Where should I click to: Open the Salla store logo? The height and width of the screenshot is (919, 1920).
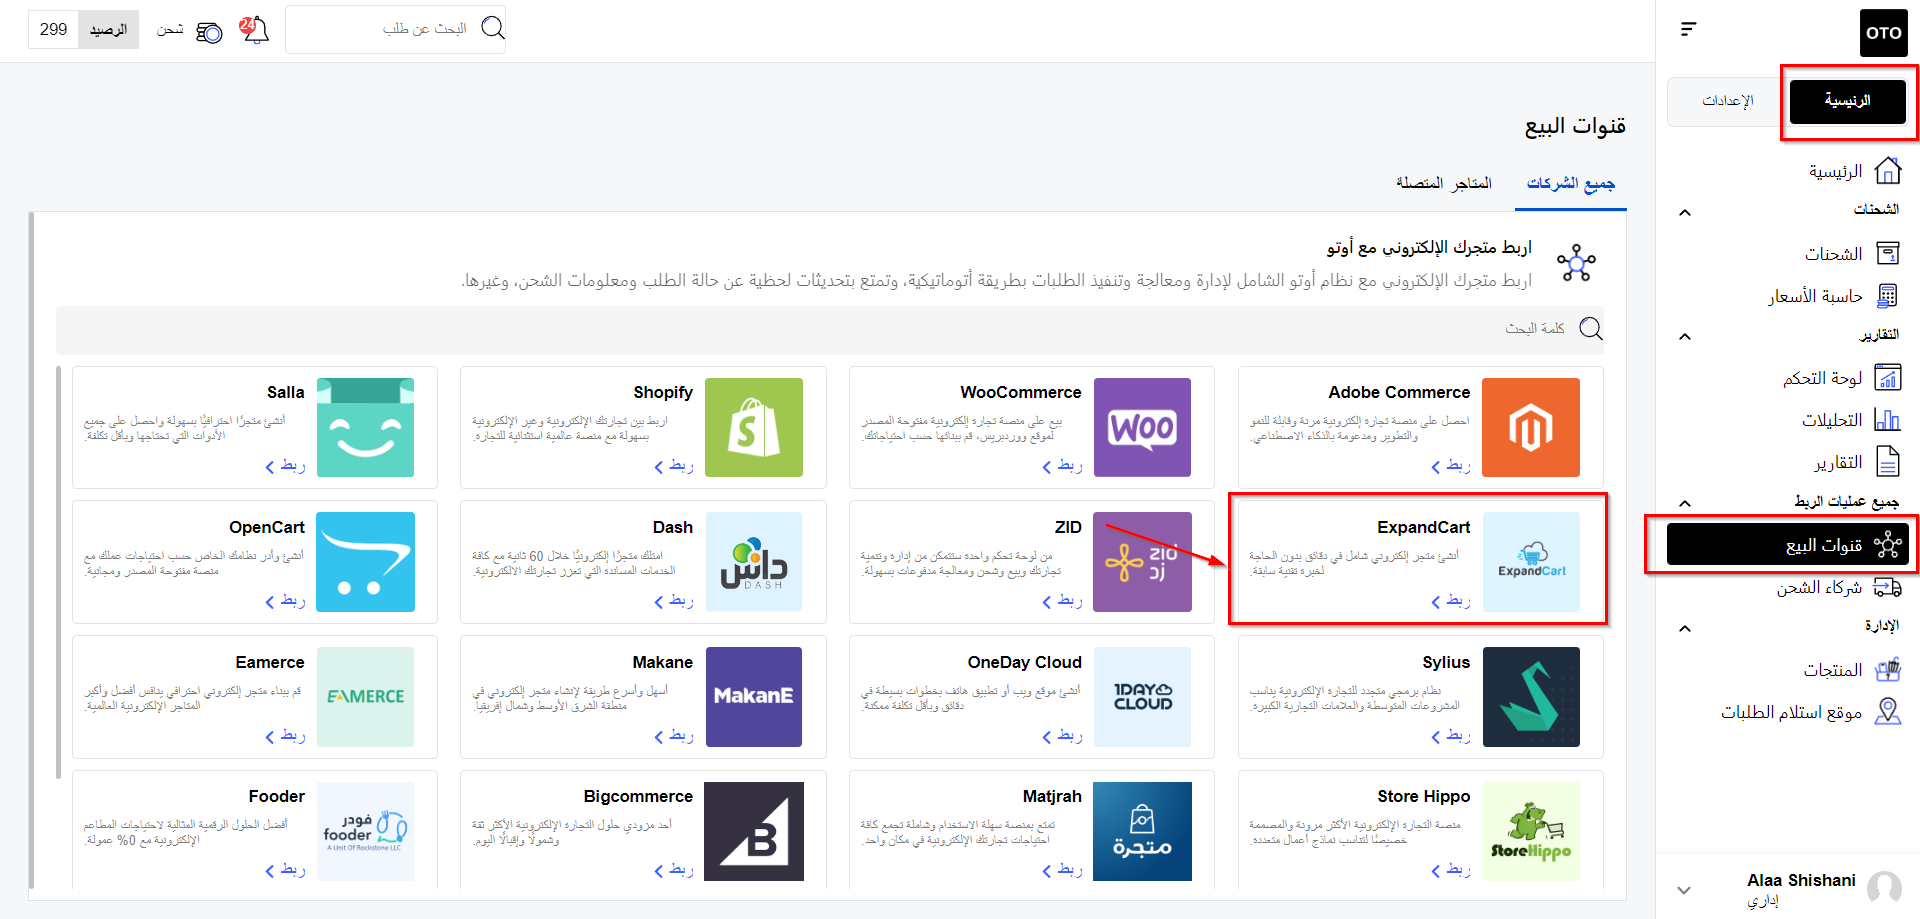pos(365,427)
